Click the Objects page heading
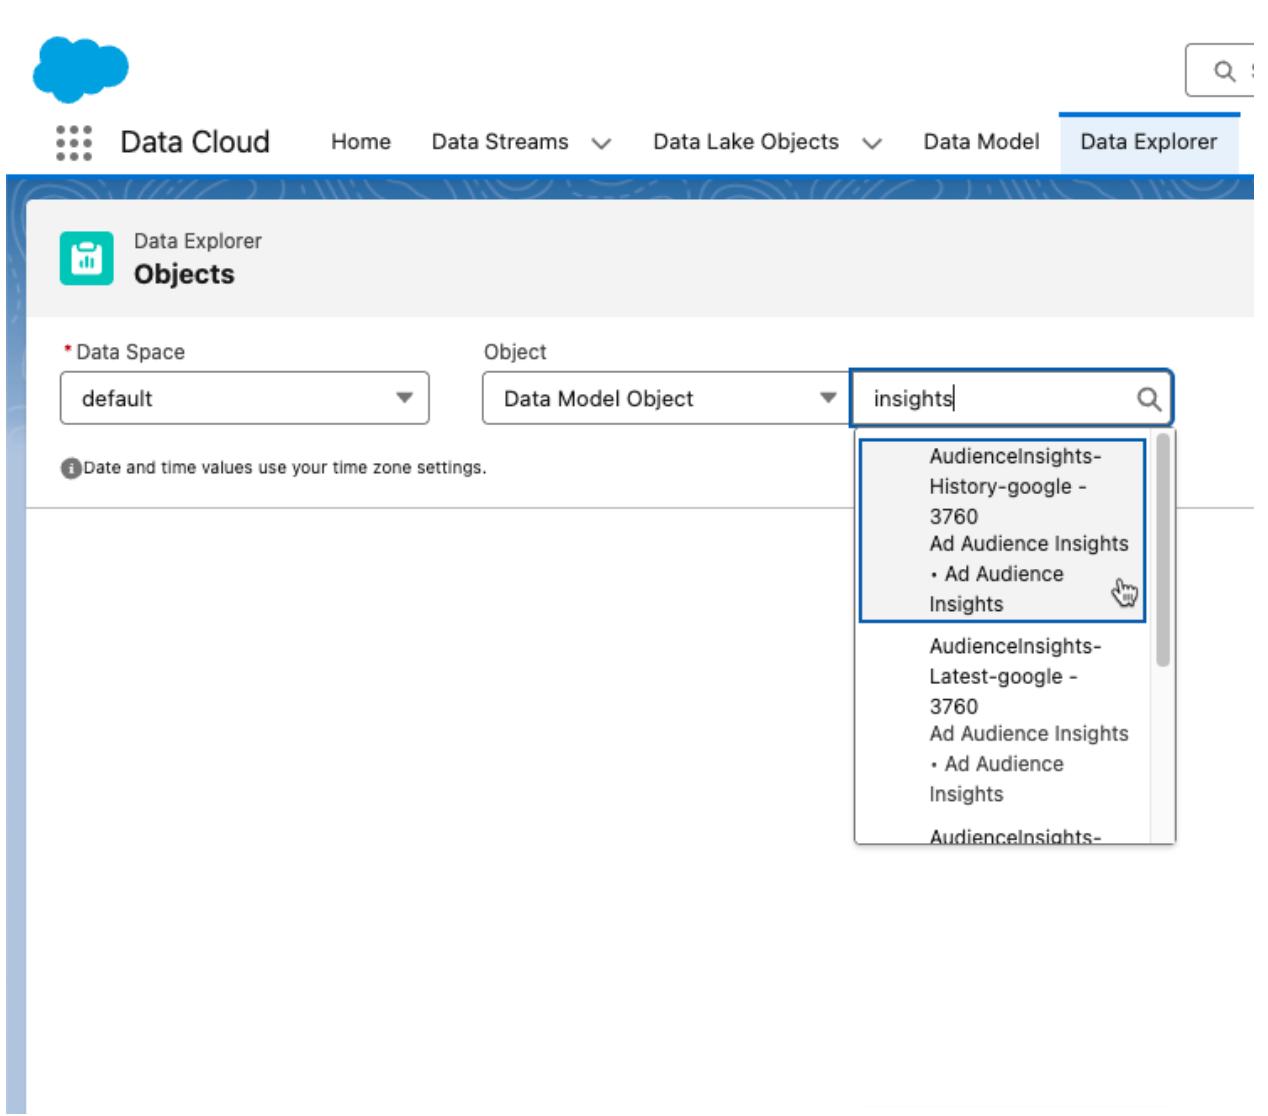The width and height of the screenshot is (1268, 1116). pos(184,274)
